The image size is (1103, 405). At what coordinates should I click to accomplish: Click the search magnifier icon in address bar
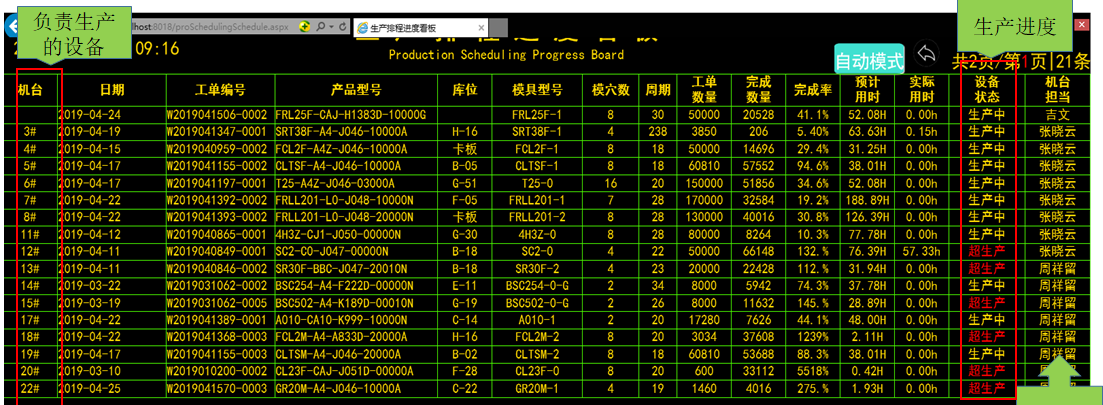pos(319,27)
